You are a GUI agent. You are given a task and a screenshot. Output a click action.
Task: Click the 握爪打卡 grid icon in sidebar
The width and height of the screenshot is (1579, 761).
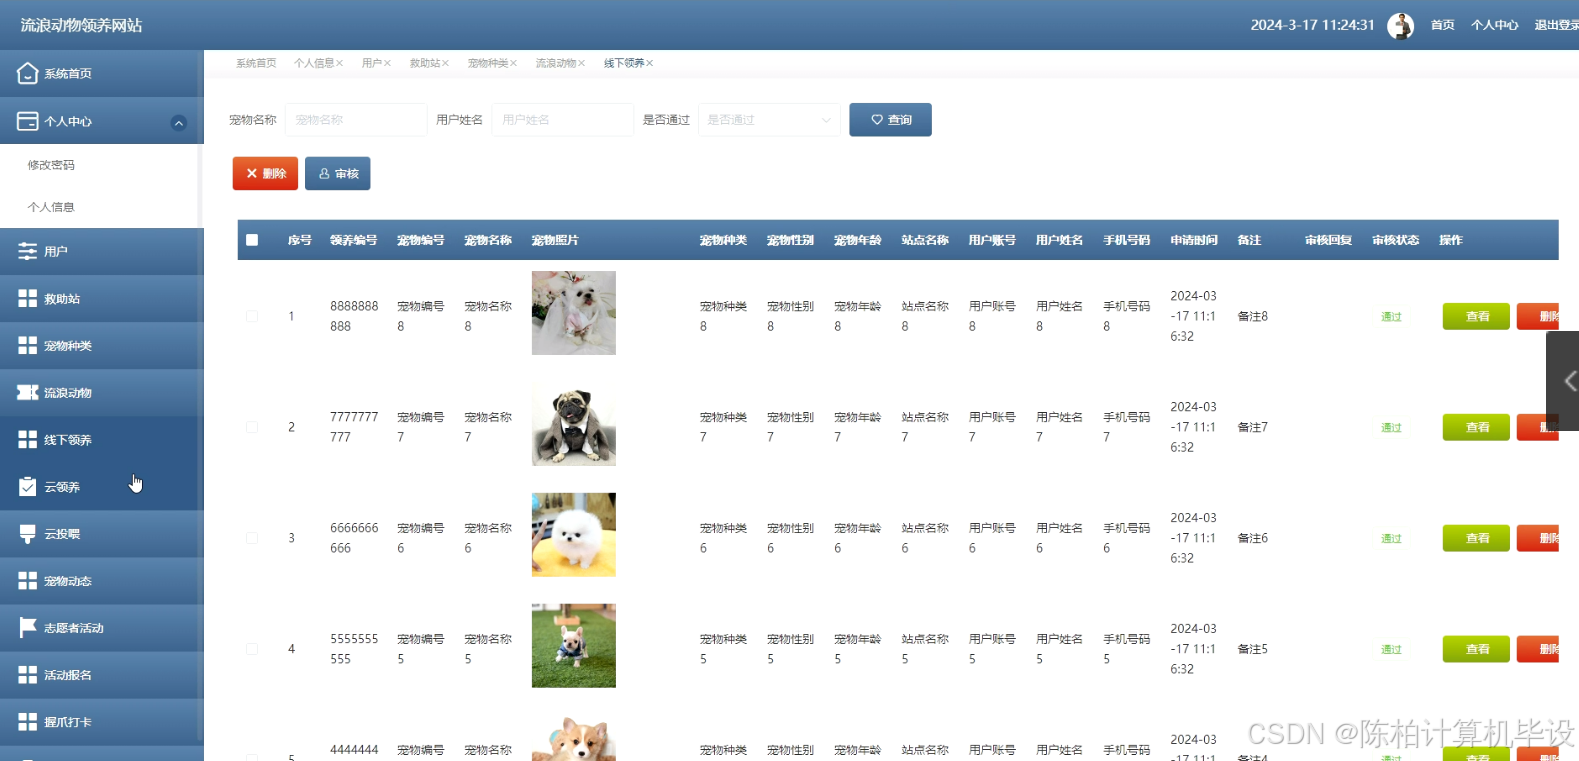coord(27,721)
